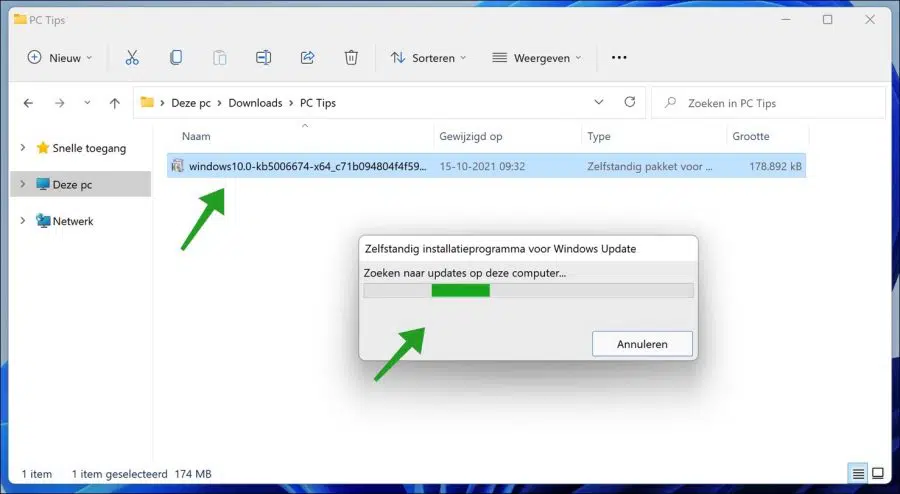Sort by Gewijzigd op column header
Screen dimensions: 900x494
(471, 136)
